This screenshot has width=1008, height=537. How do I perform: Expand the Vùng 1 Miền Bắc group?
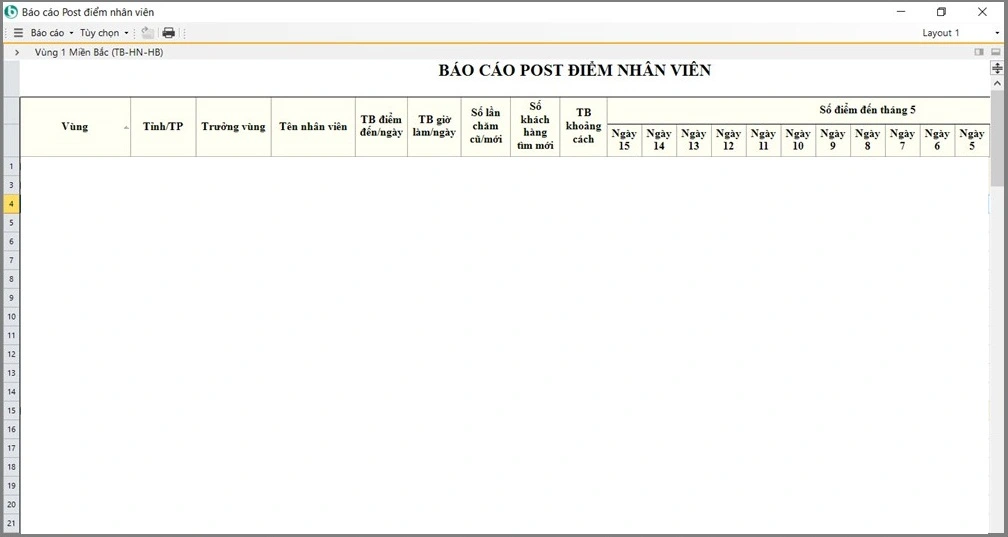(x=17, y=52)
